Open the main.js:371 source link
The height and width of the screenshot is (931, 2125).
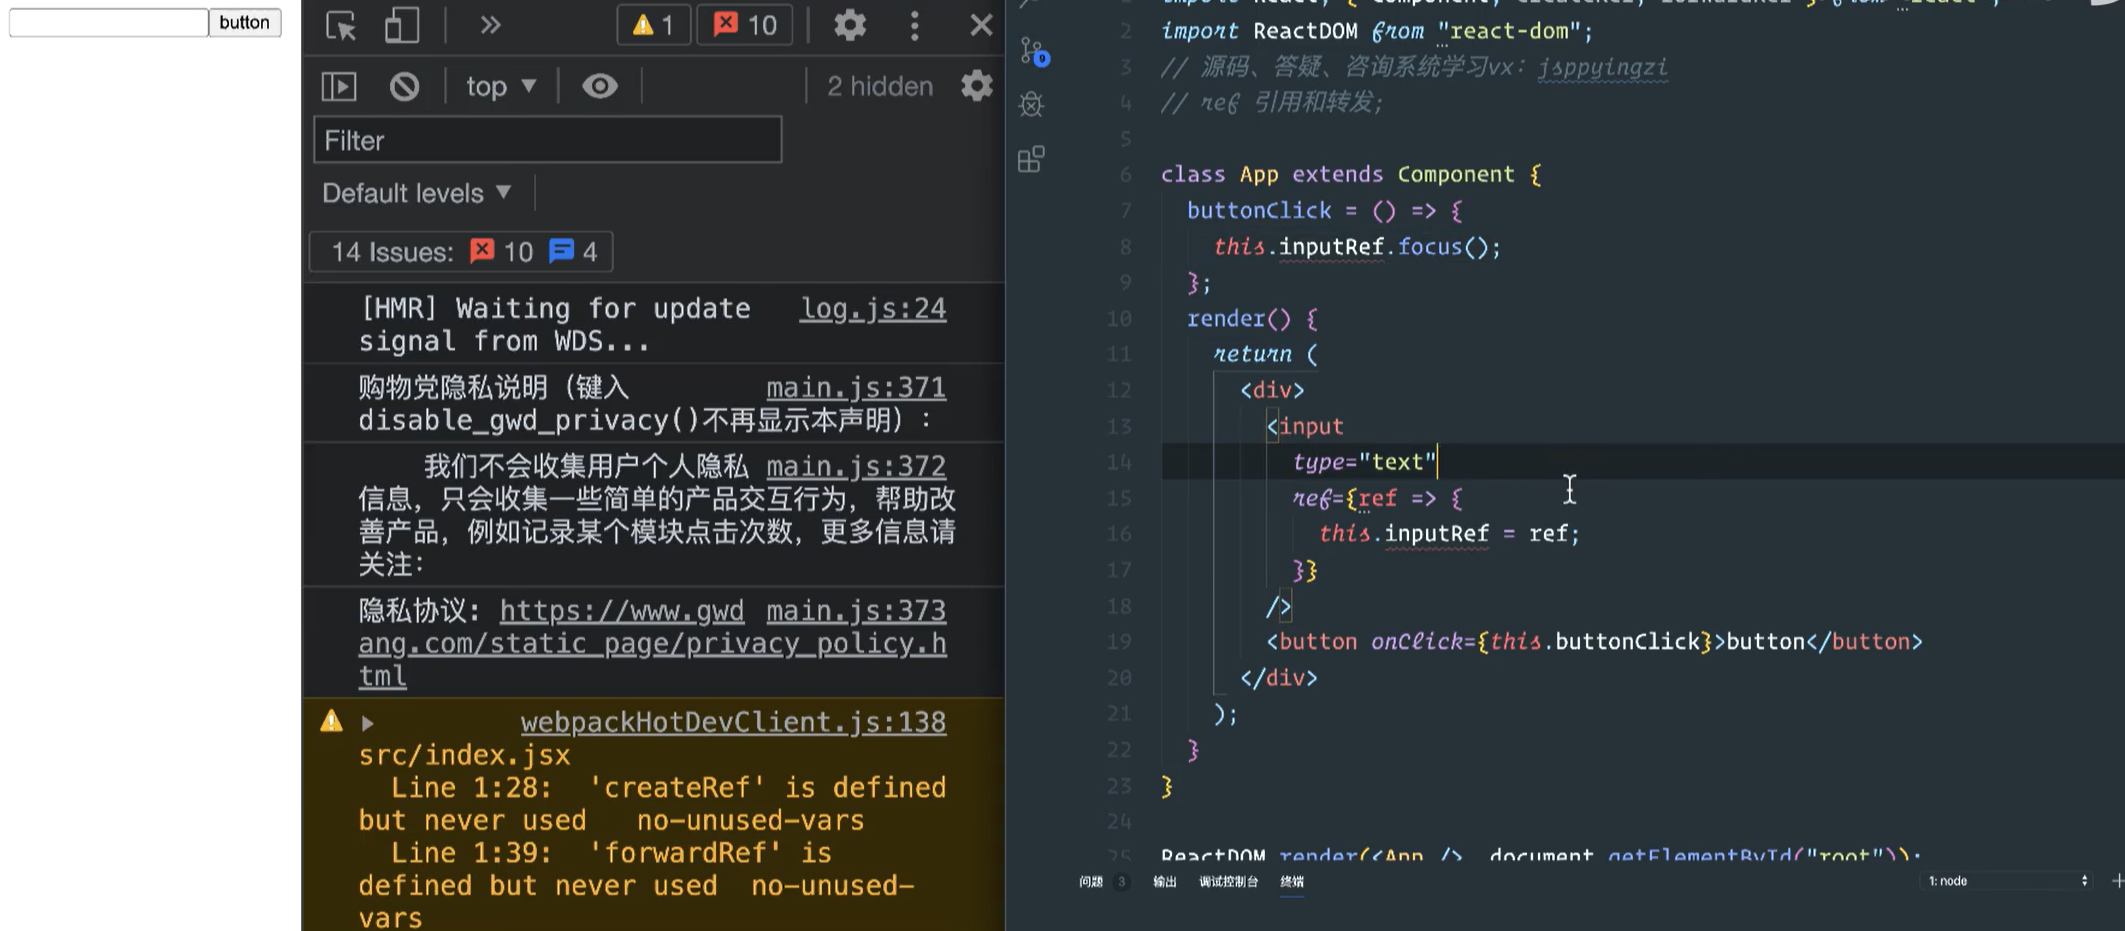(x=856, y=388)
